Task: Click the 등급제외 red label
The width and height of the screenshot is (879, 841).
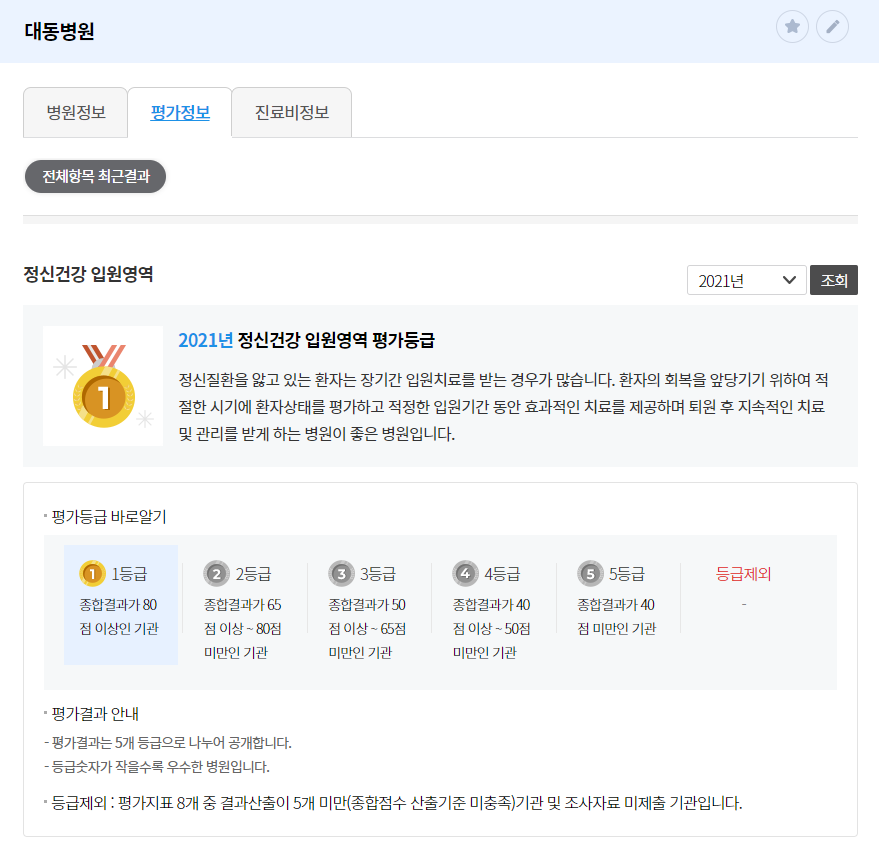Action: [743, 574]
